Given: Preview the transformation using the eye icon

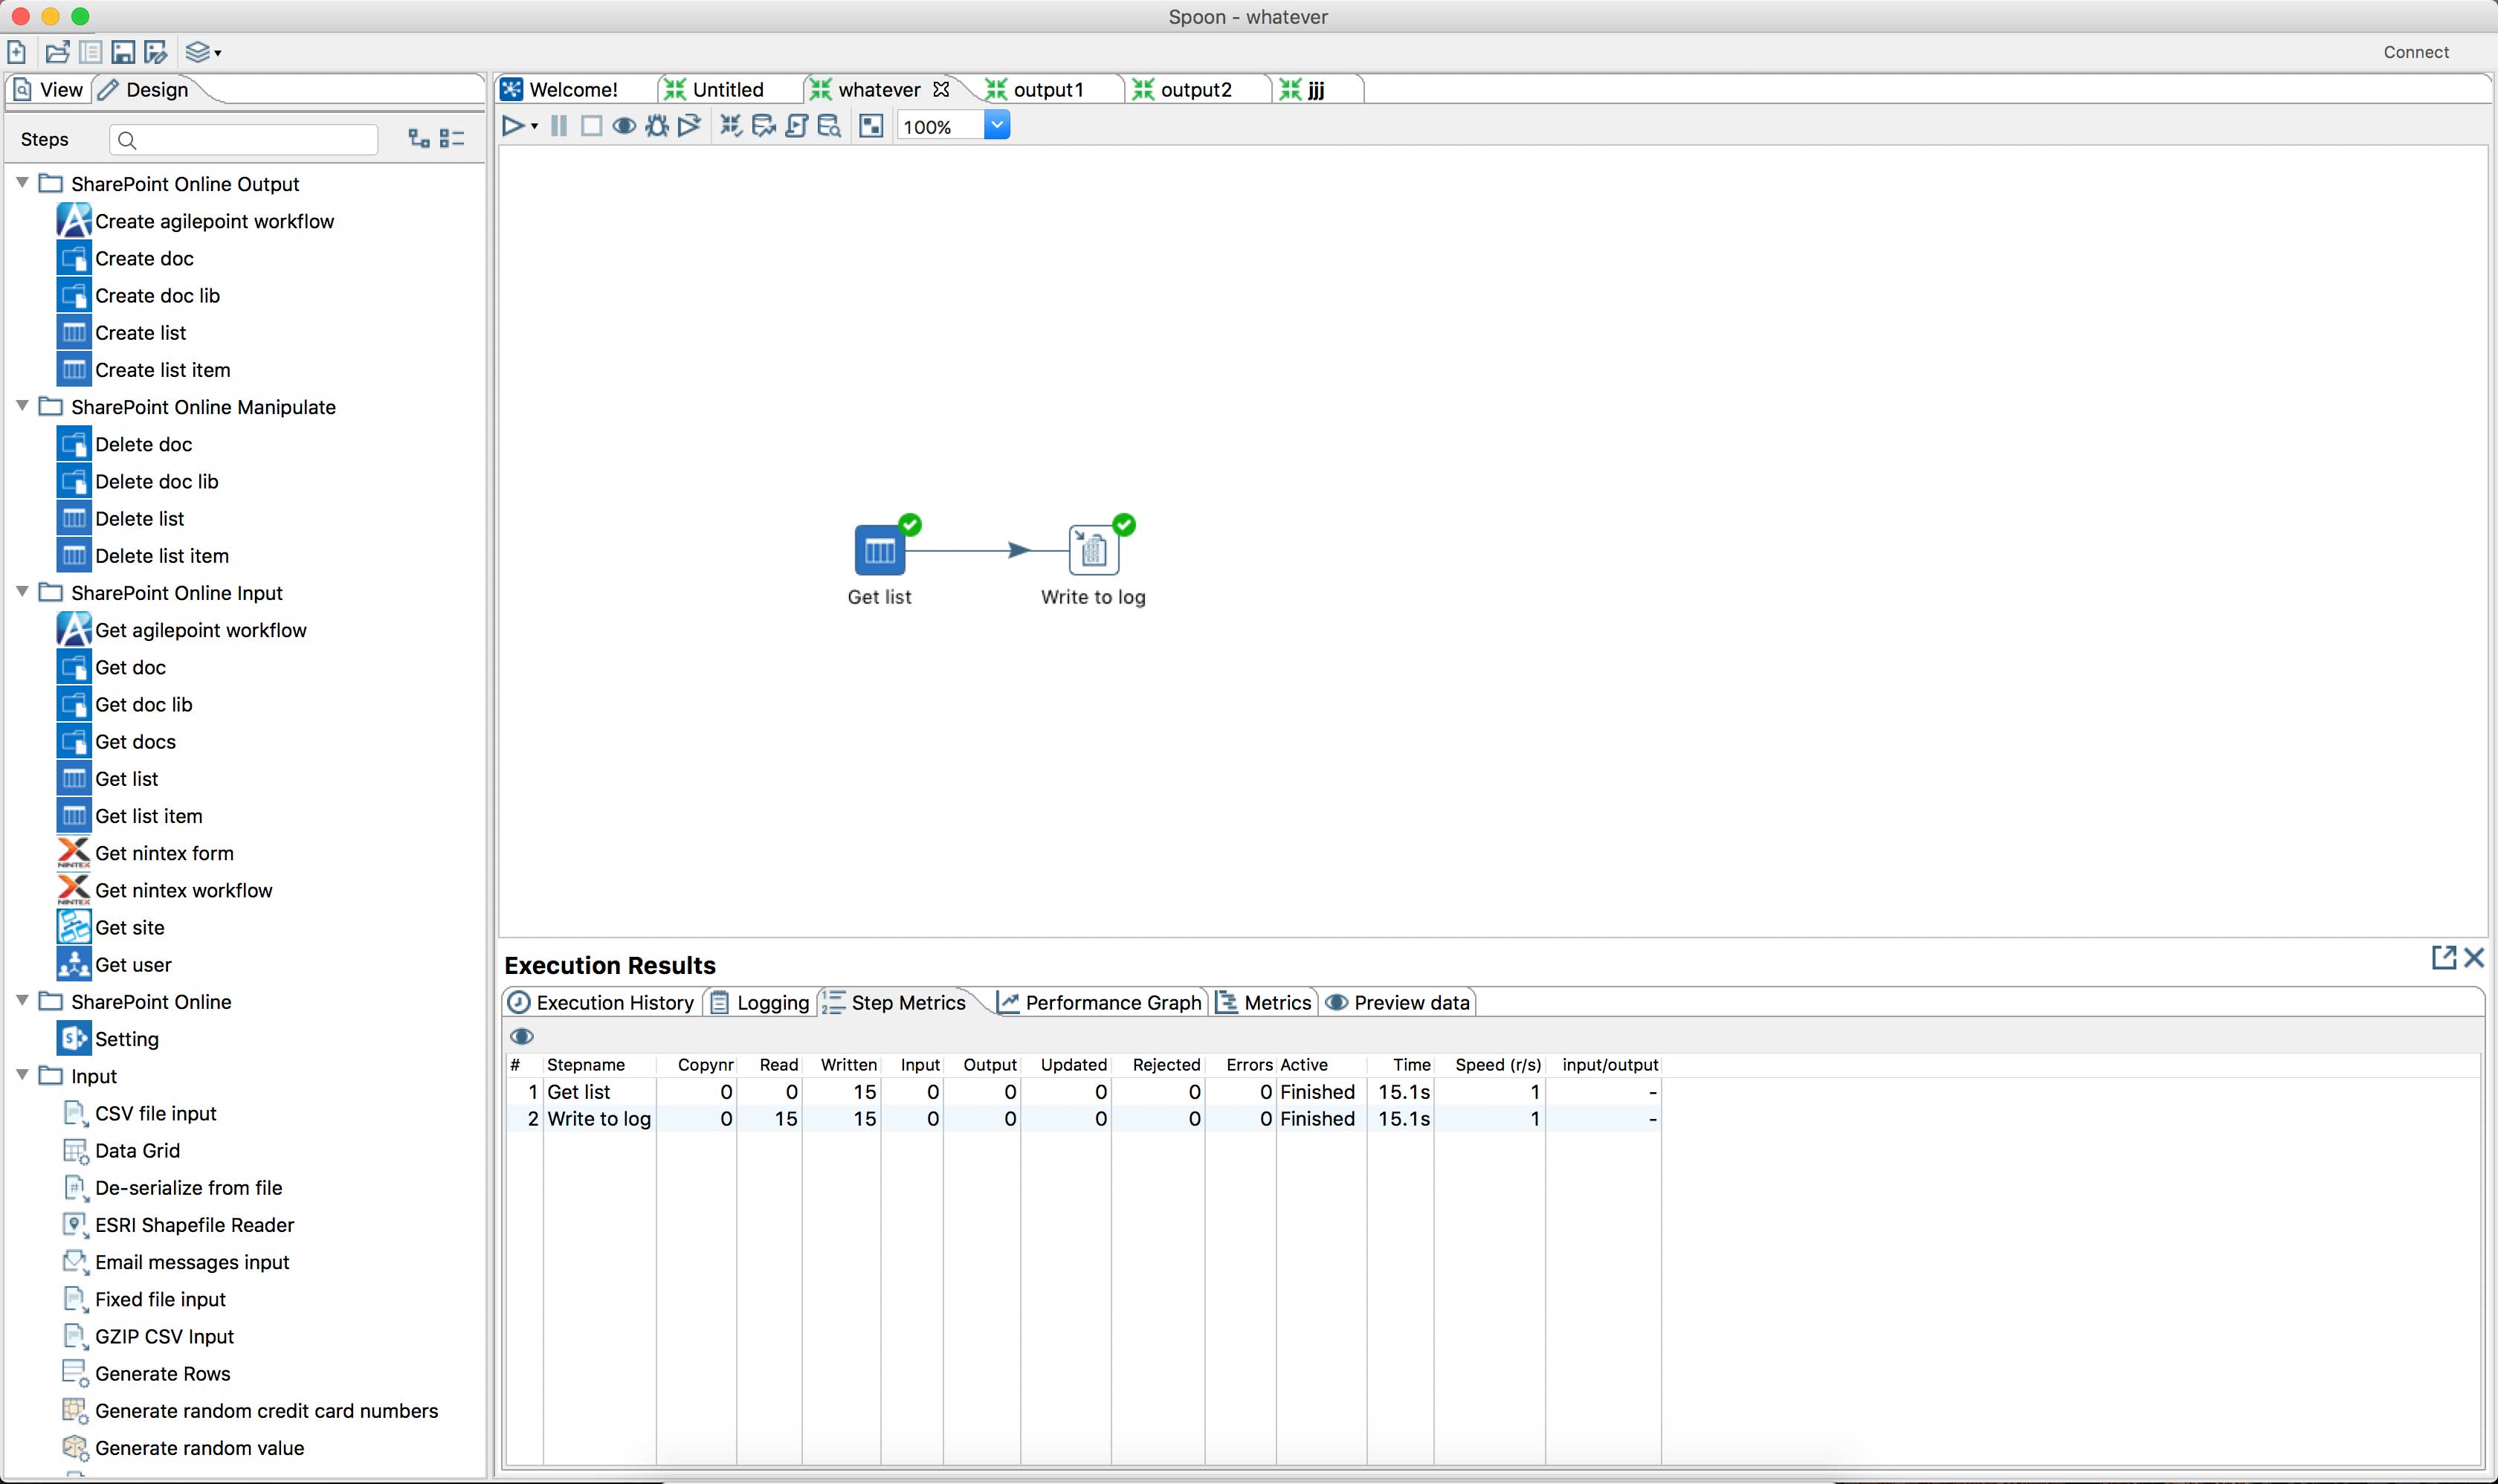Looking at the screenshot, I should pos(624,126).
